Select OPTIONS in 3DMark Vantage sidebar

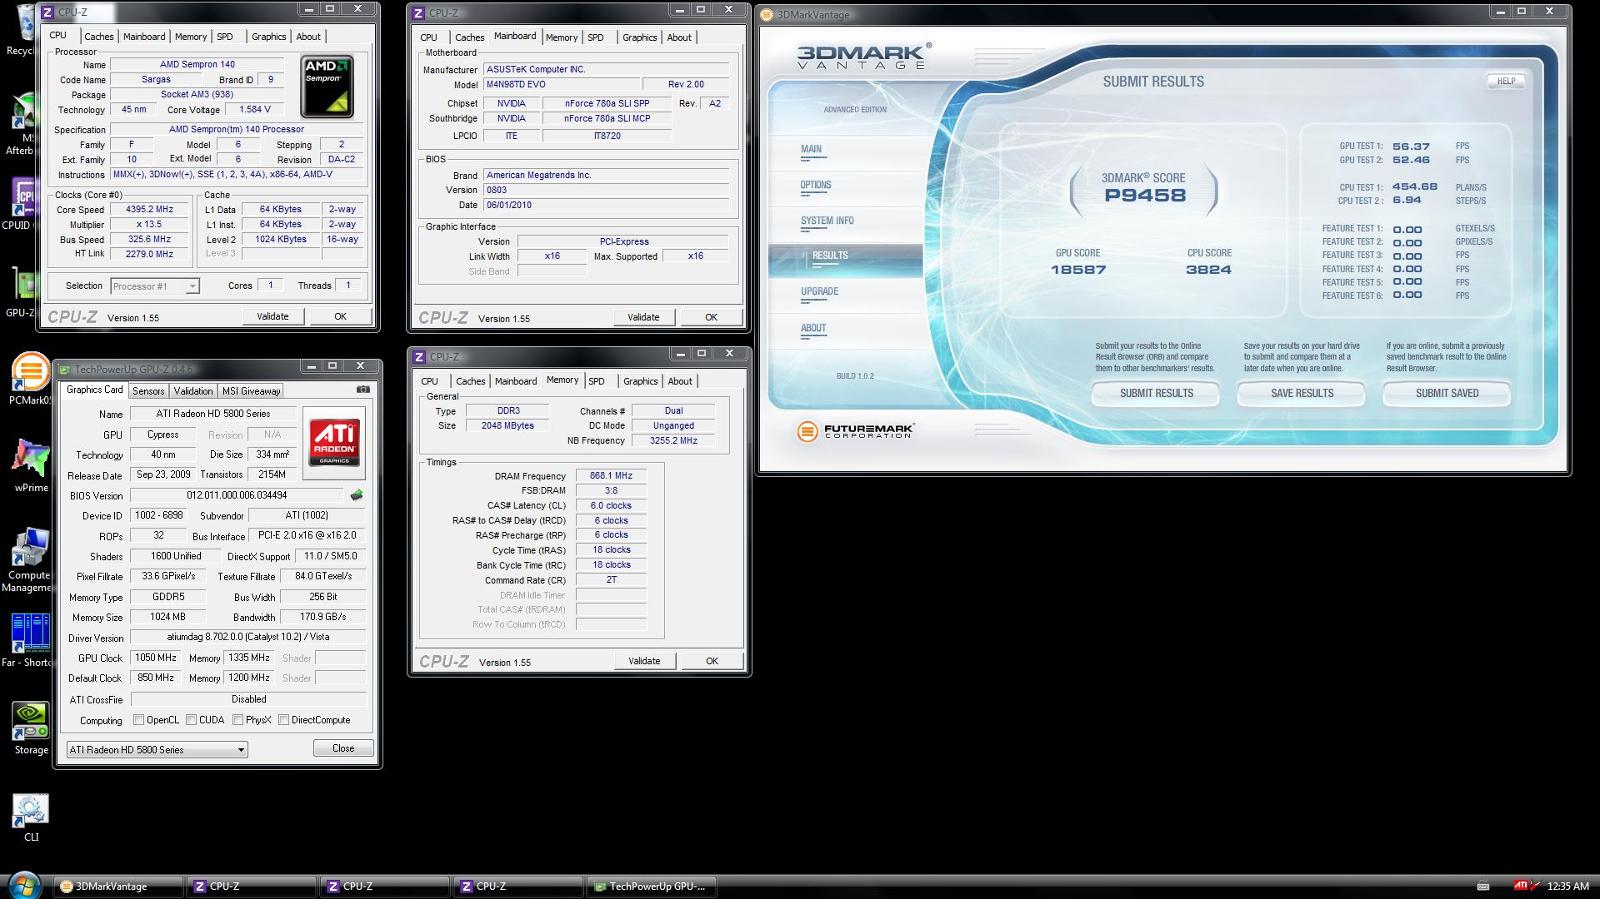(x=816, y=185)
